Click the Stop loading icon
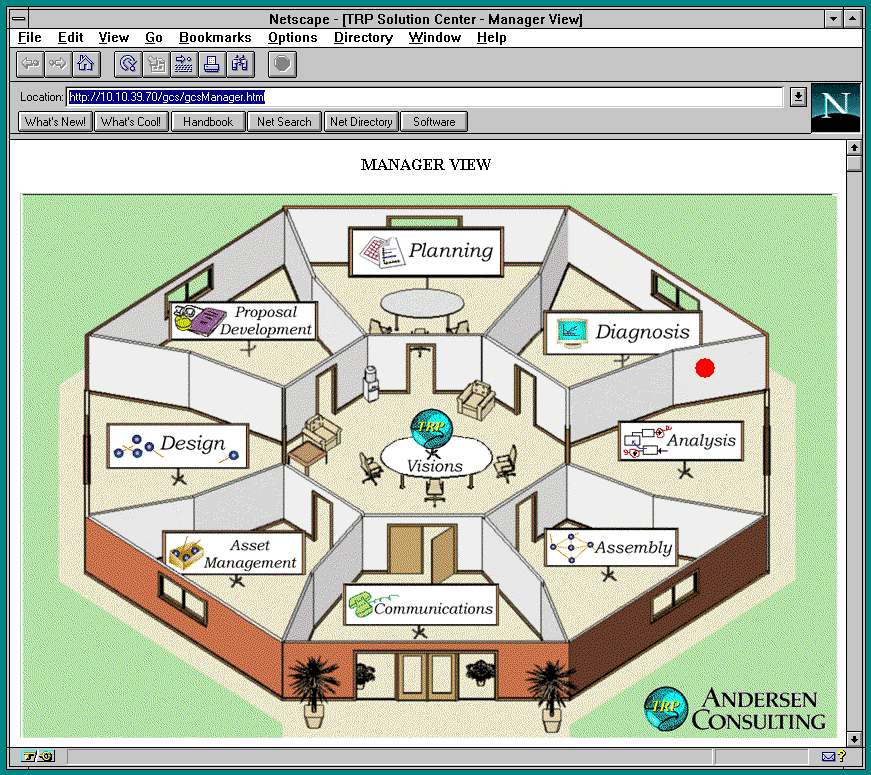This screenshot has height=775, width=871. 283,64
